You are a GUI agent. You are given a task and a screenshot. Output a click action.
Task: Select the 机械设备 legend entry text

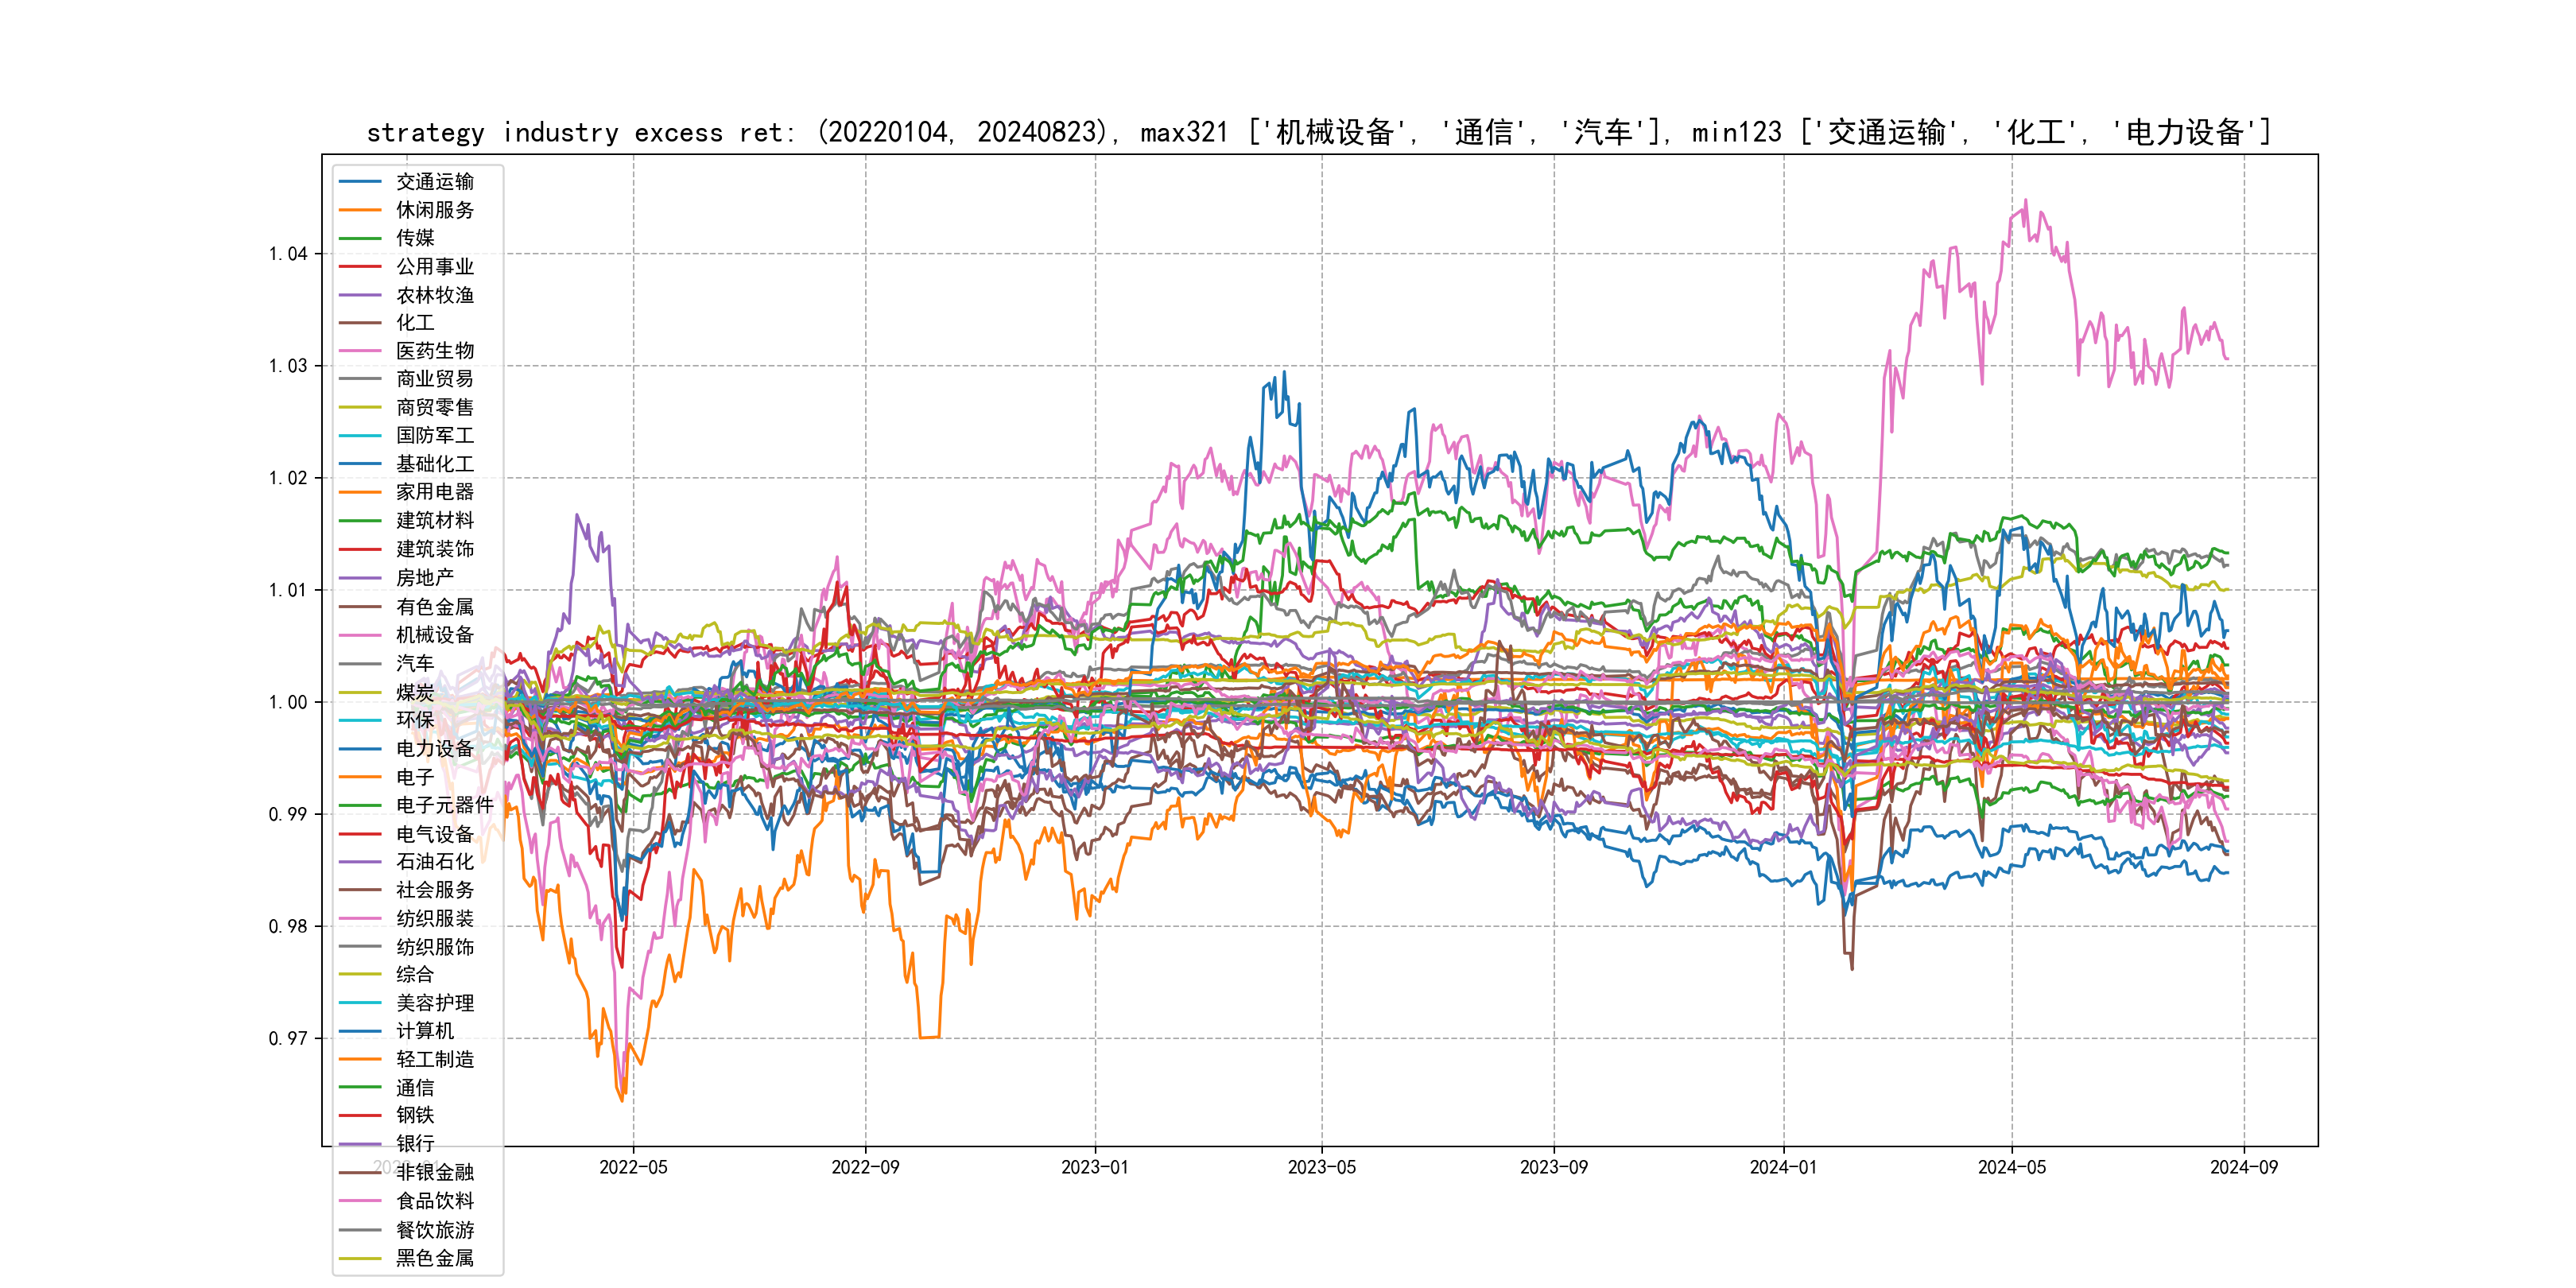[434, 635]
